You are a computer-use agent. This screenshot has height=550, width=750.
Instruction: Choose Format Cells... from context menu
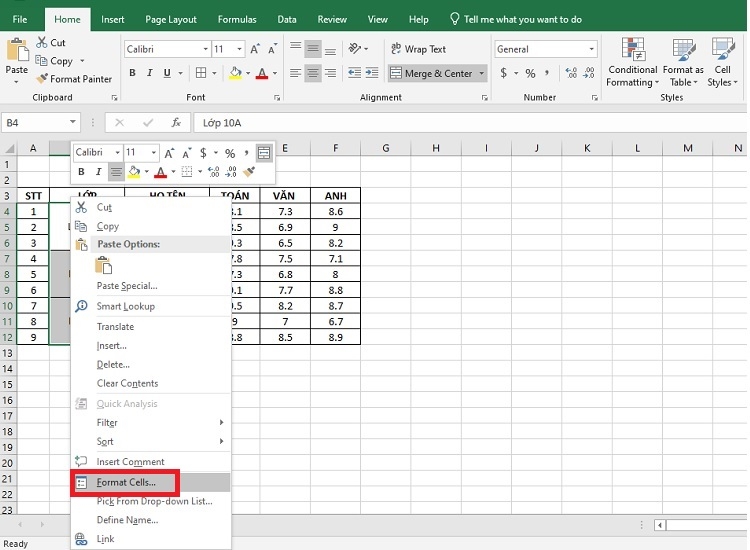click(x=126, y=483)
